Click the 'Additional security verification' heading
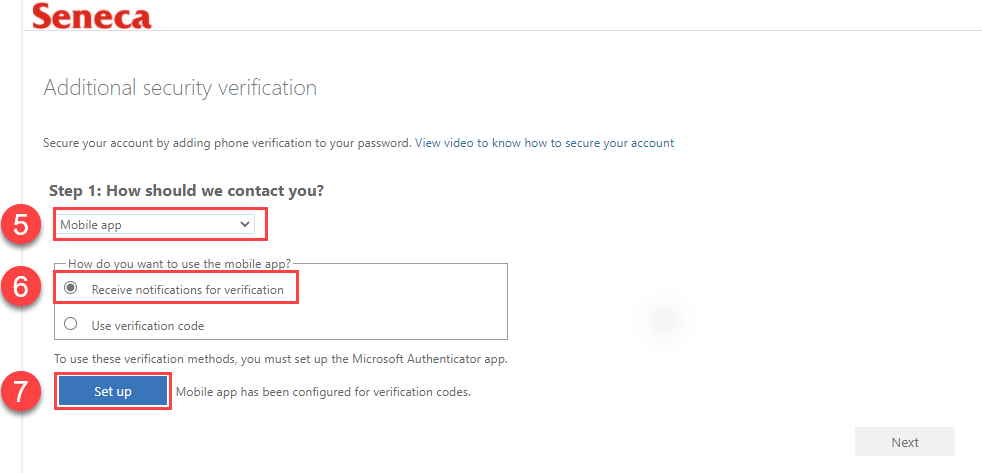The image size is (982, 473). (180, 88)
